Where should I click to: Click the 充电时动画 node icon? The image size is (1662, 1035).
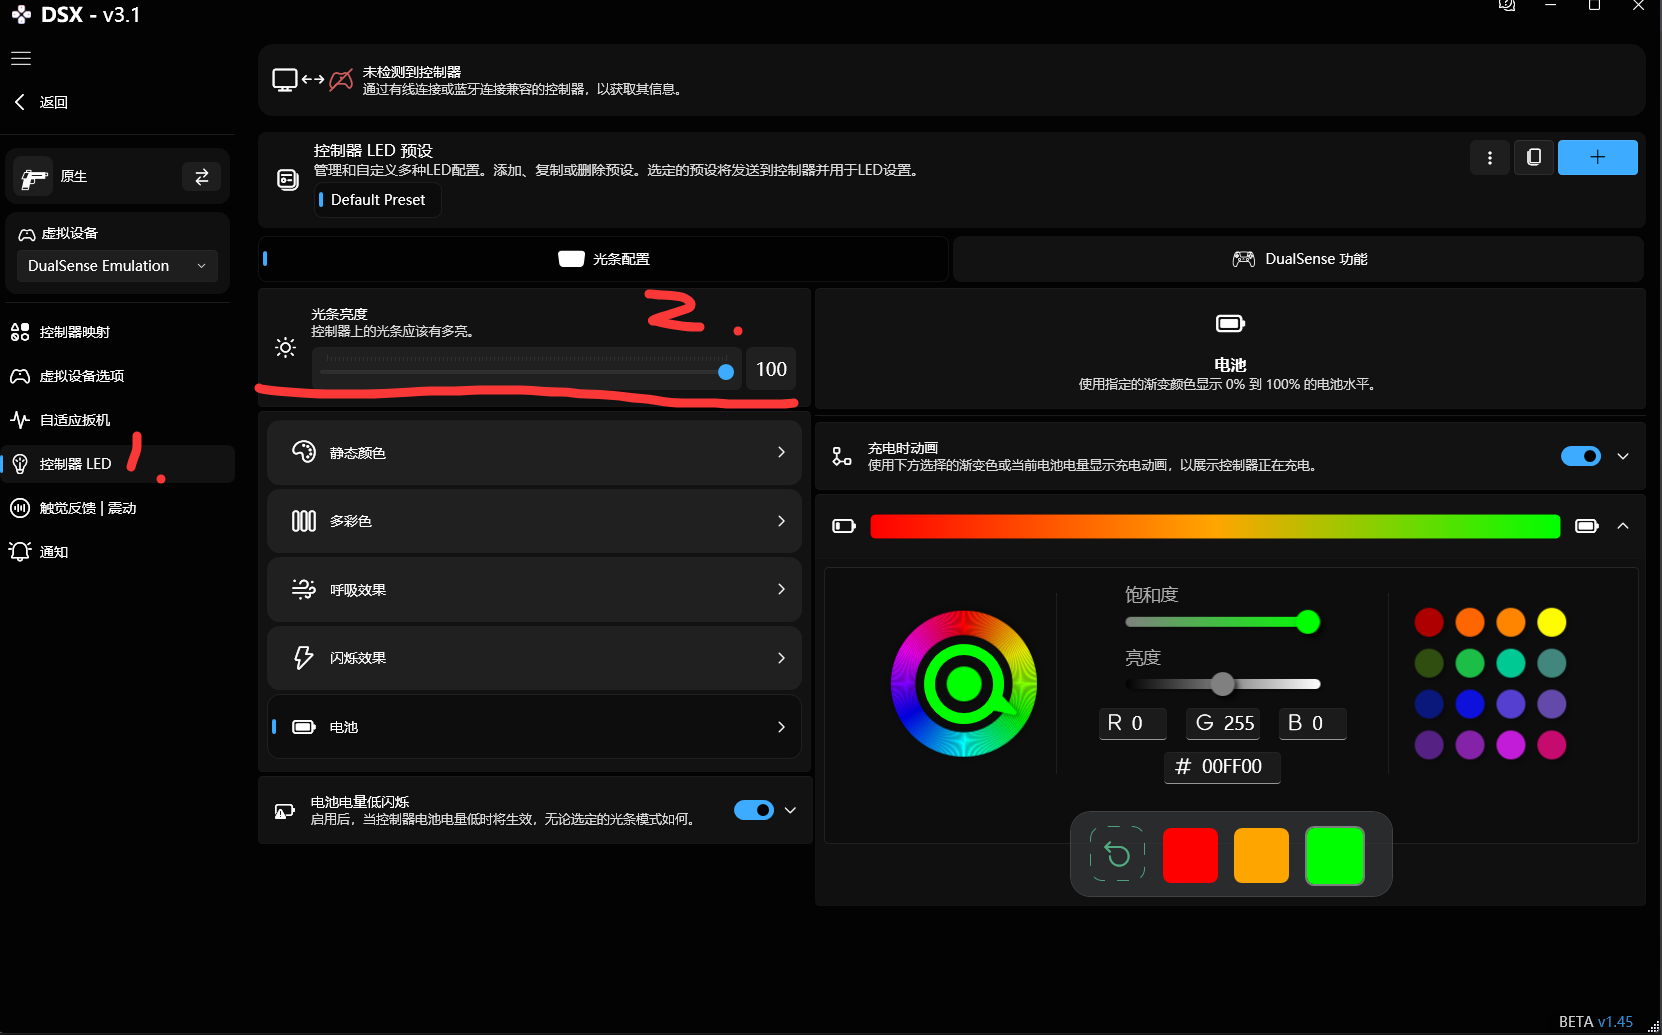click(842, 456)
